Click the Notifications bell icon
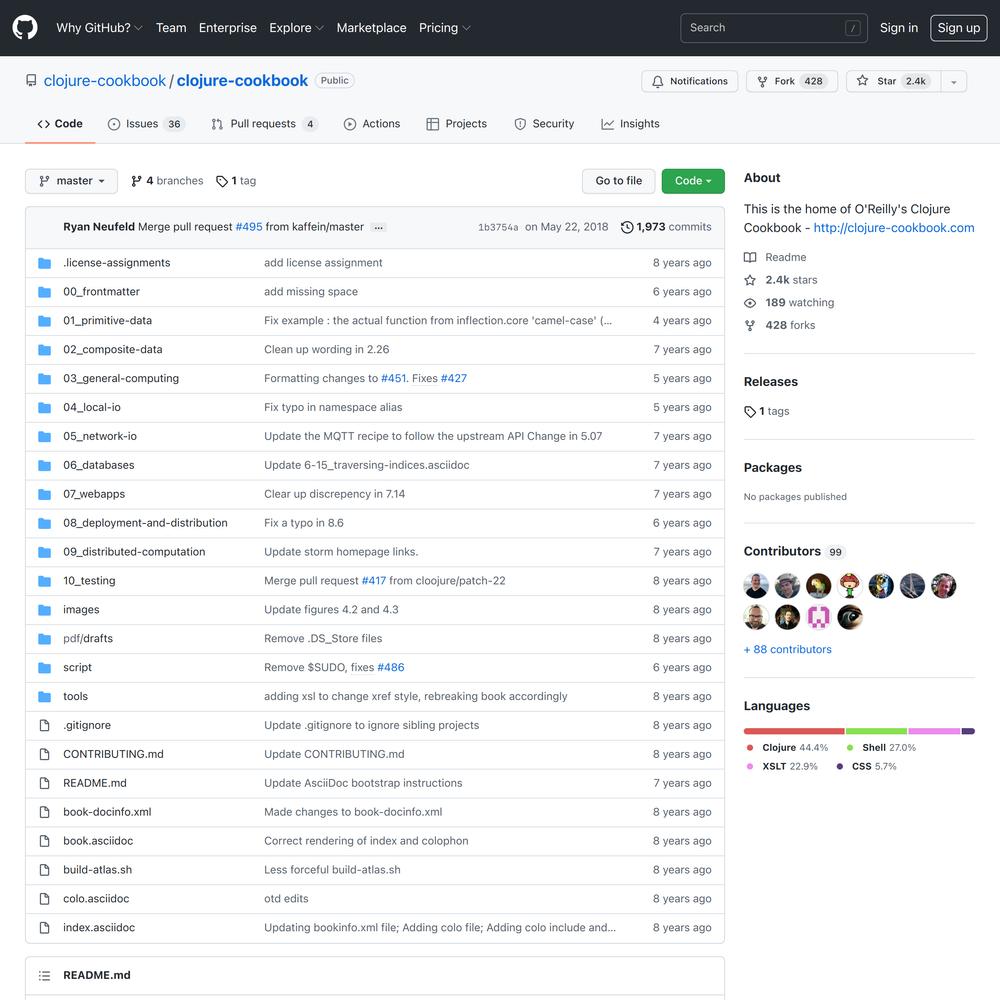Image resolution: width=1000 pixels, height=1000 pixels. [x=657, y=82]
